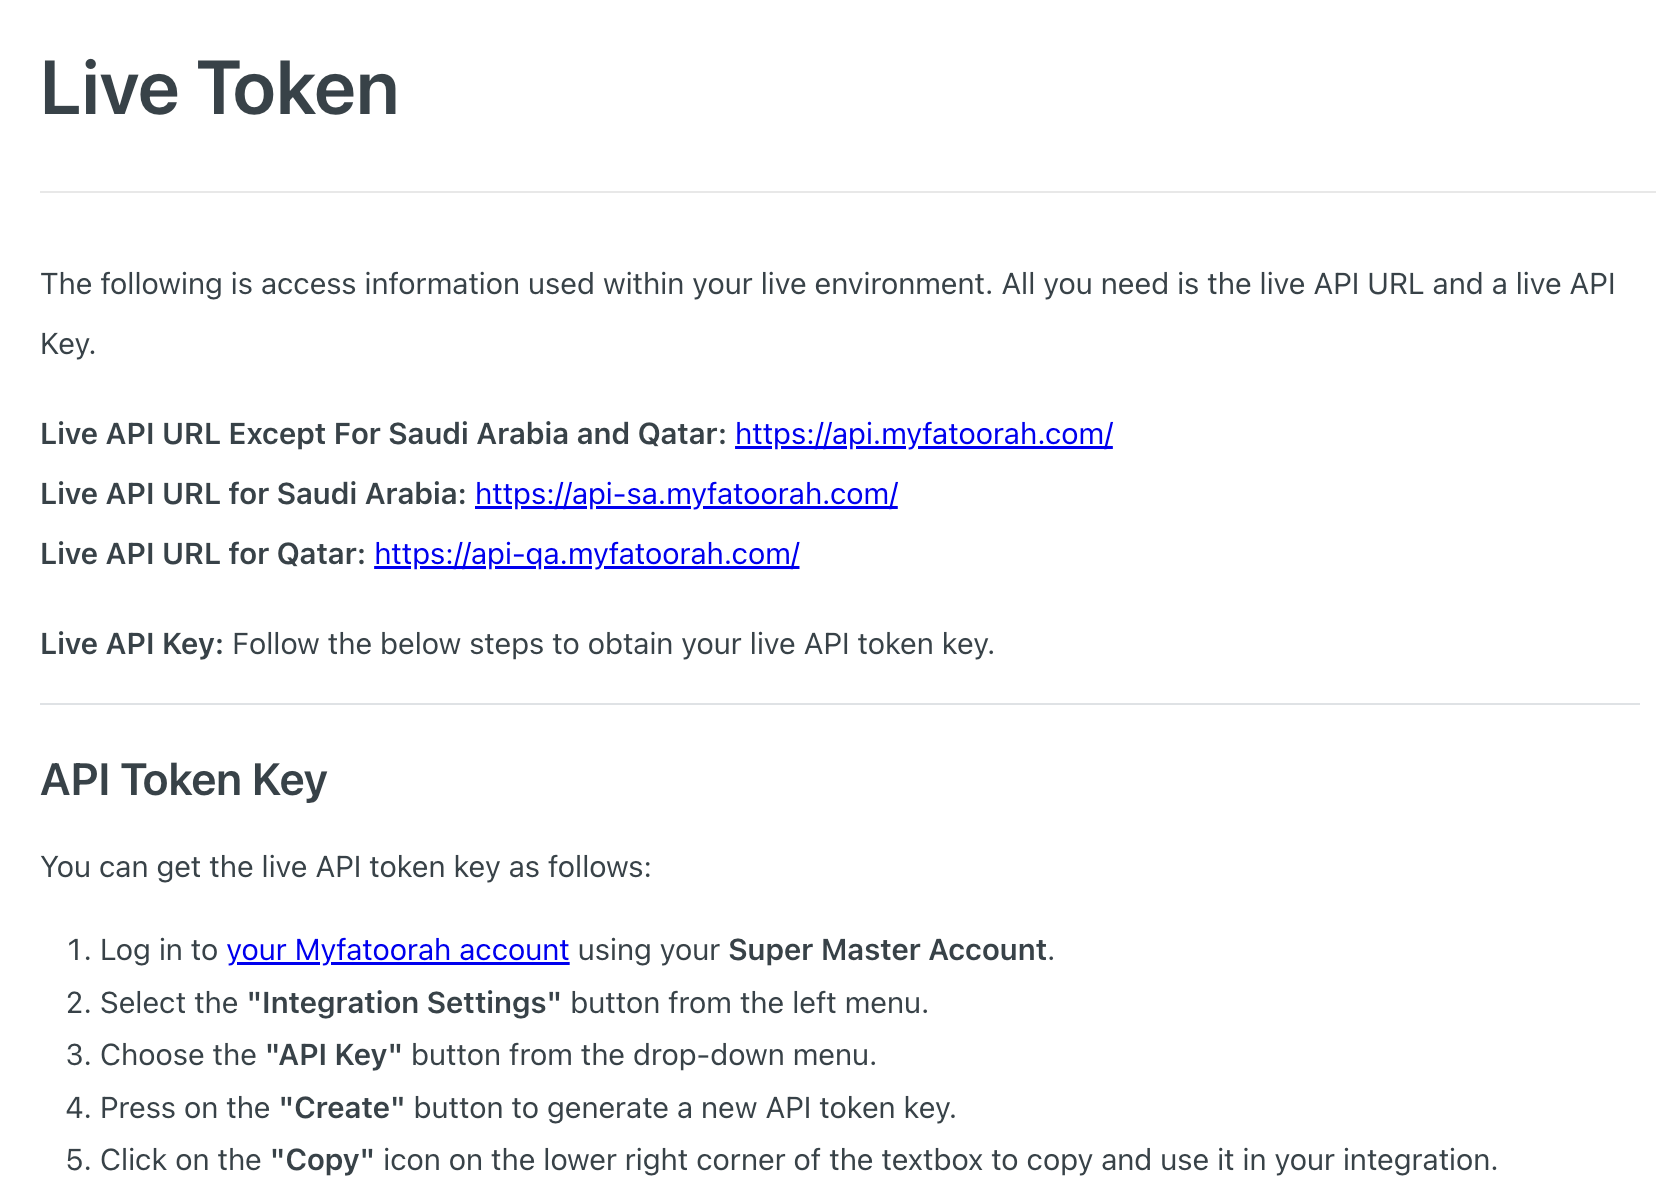1656x1201 pixels.
Task: Click "Follow the below steps" sentence text
Action: click(x=613, y=644)
